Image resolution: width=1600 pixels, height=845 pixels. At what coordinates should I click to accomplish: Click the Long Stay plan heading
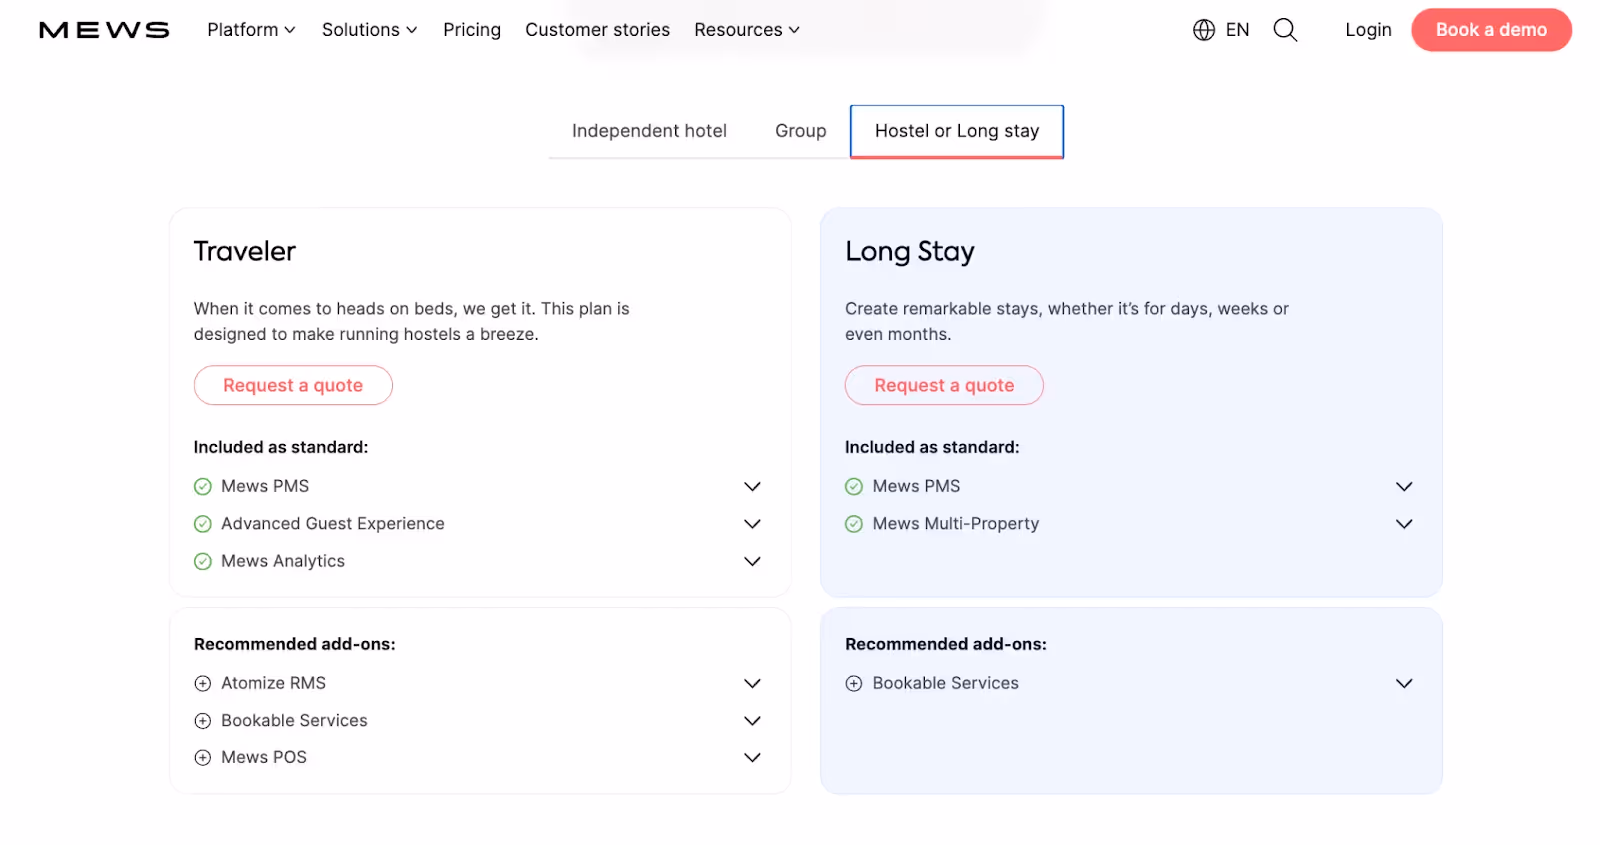coord(910,252)
